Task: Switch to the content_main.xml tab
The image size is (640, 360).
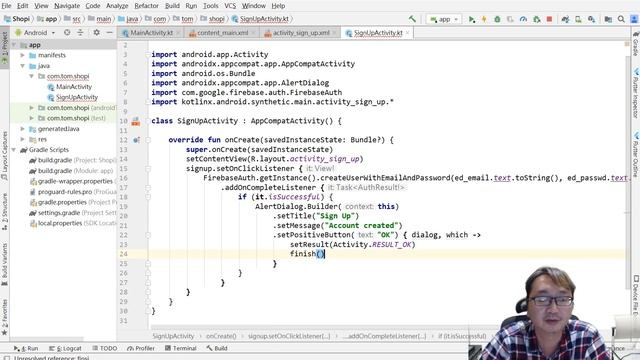Action: 222,33
